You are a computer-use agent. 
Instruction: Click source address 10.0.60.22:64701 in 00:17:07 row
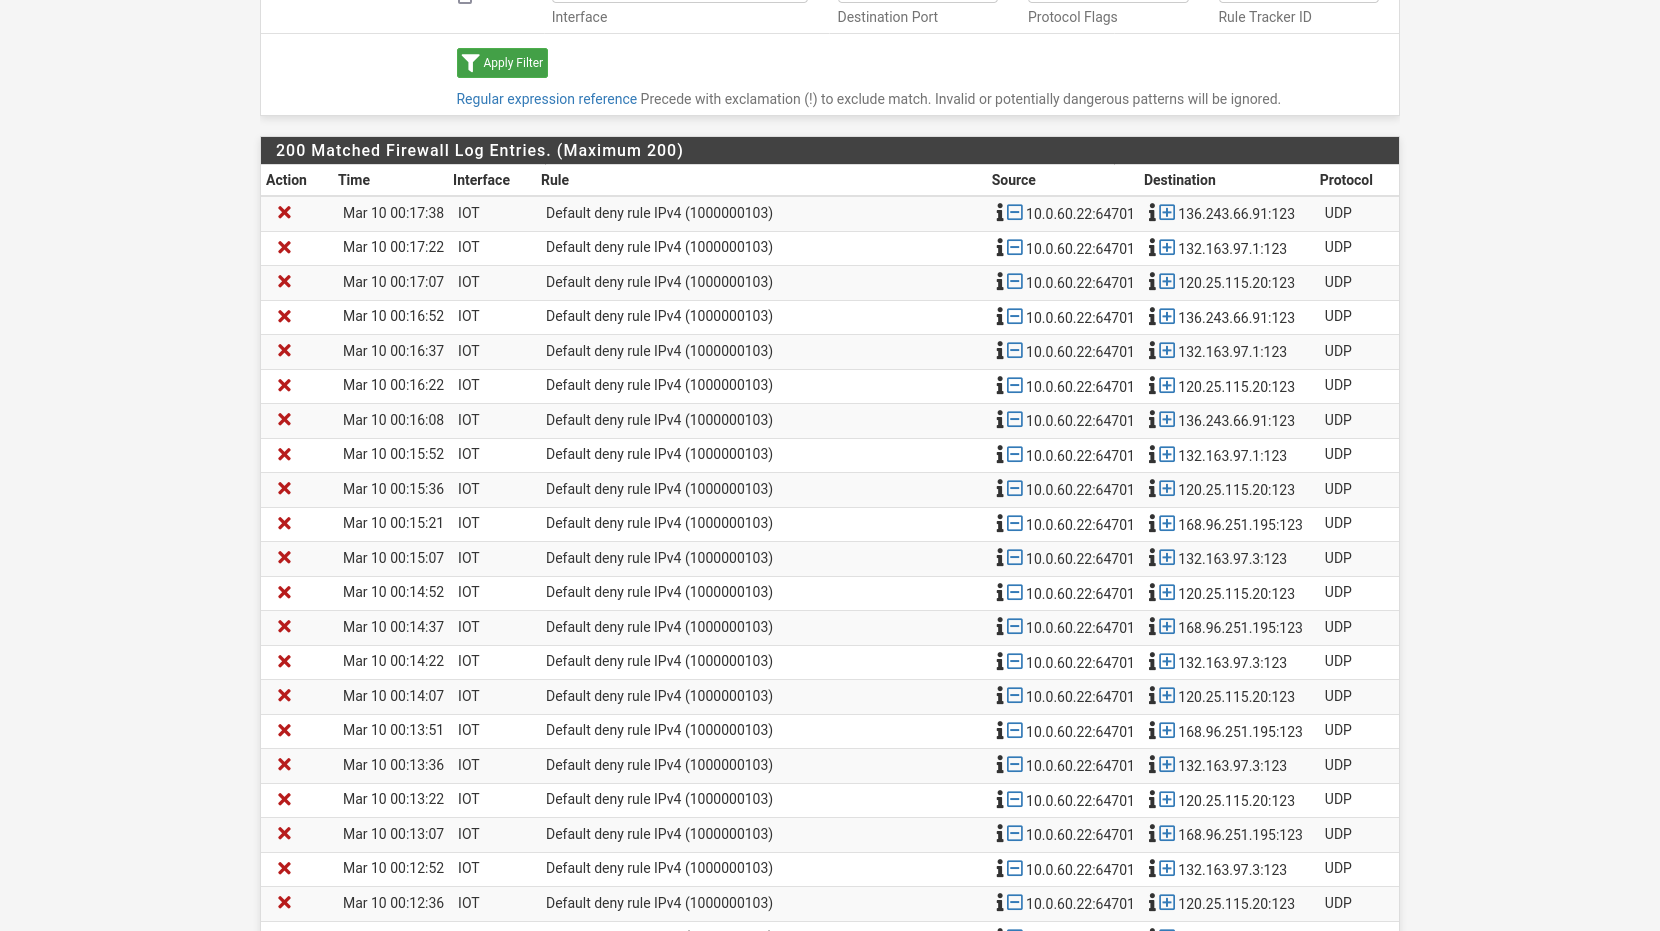click(1080, 283)
